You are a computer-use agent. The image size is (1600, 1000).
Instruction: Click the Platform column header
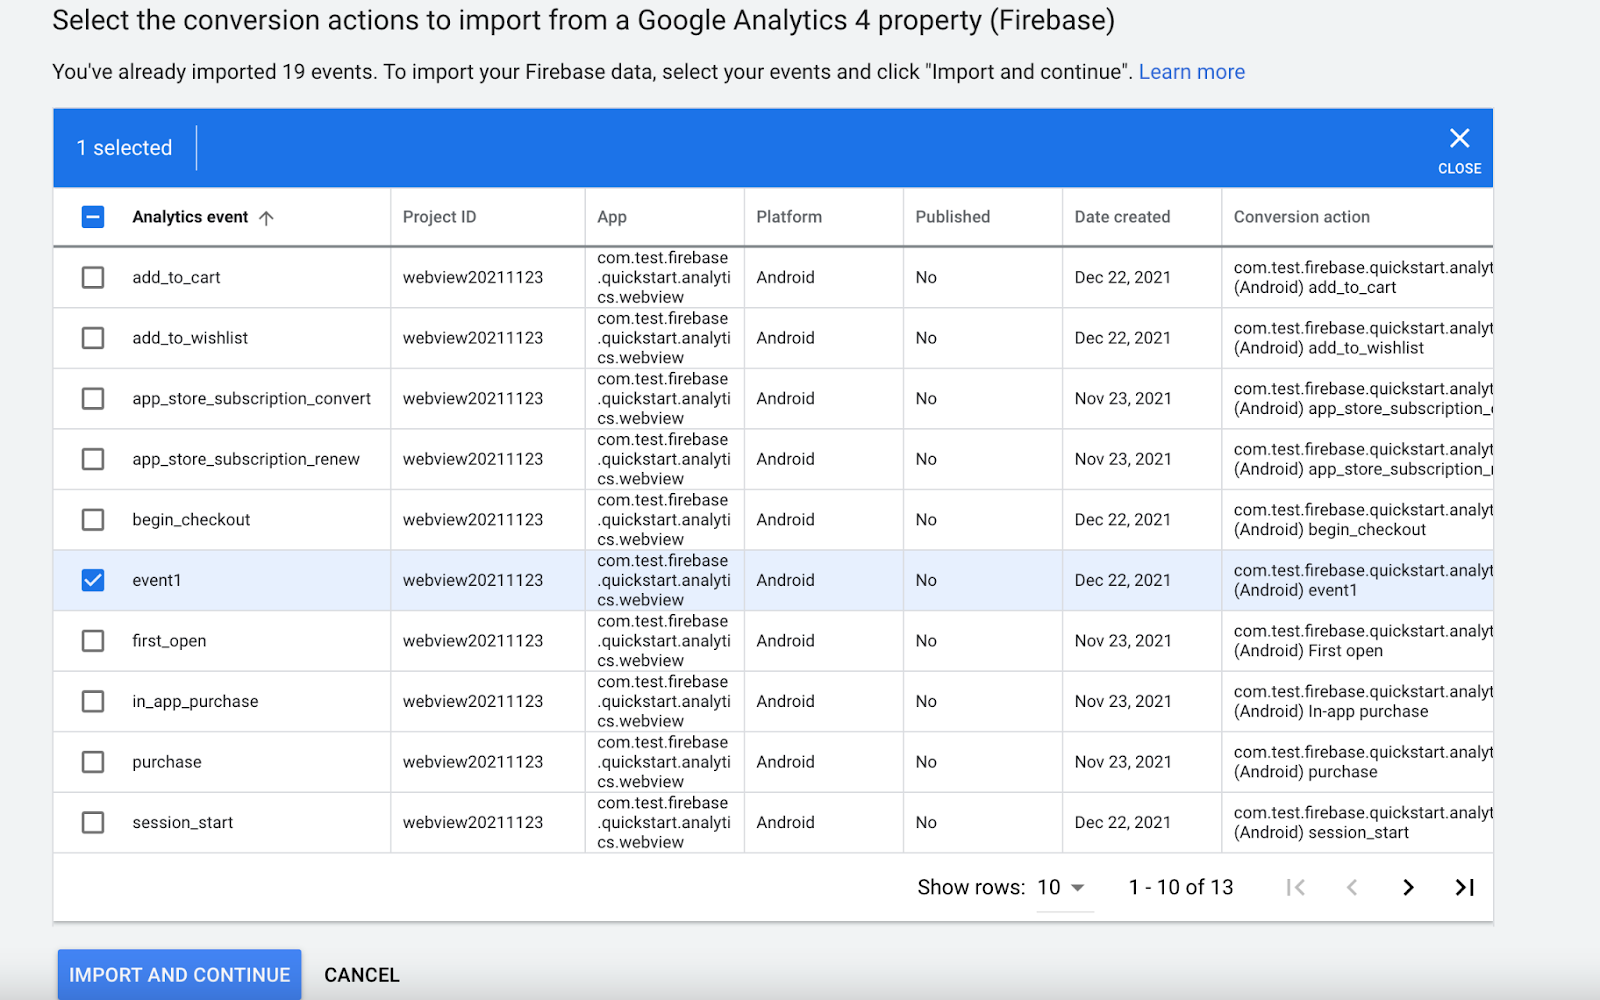pyautogui.click(x=789, y=217)
